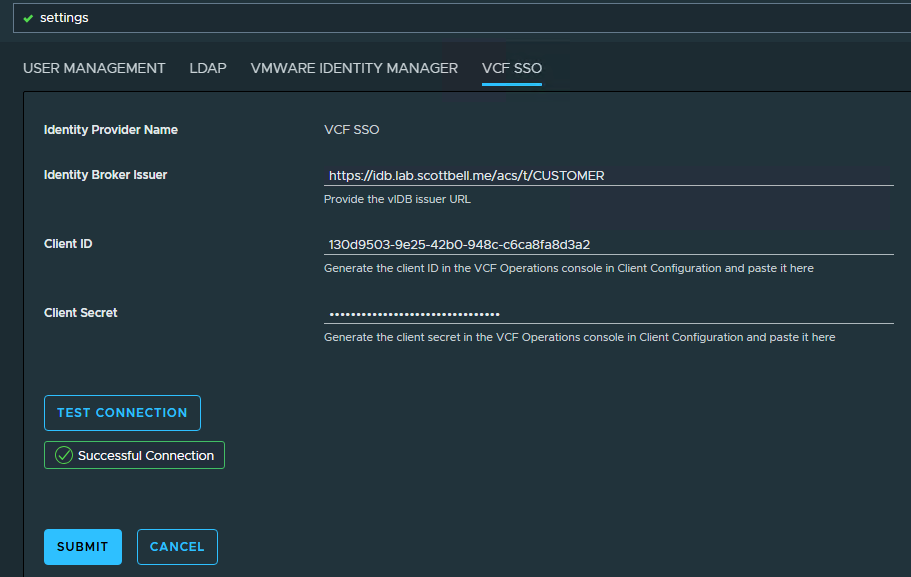Screen dimensions: 911x577
Task: Click the Identity Provider Name label
Action: (110, 130)
